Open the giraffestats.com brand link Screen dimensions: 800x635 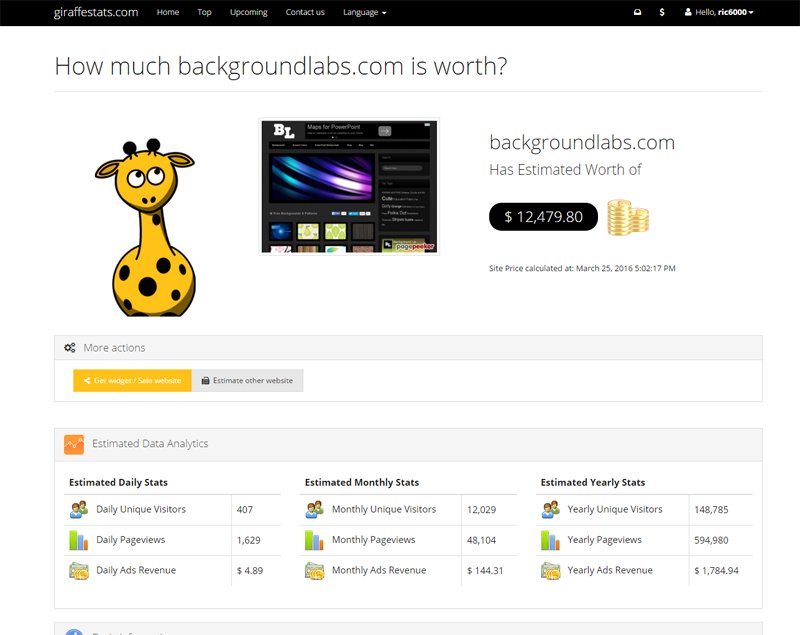click(96, 12)
